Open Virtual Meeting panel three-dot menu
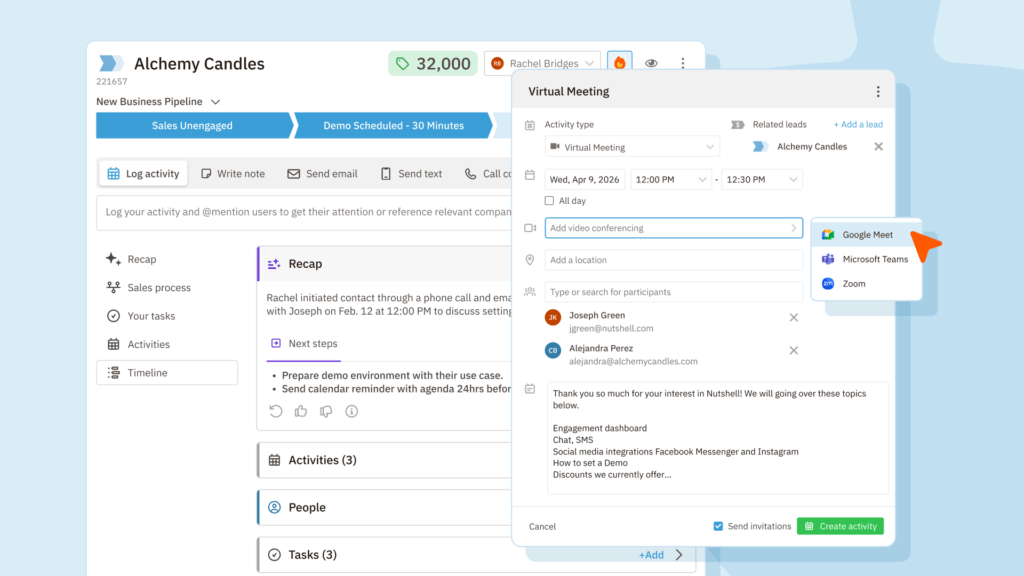This screenshot has height=576, width=1024. click(x=878, y=91)
